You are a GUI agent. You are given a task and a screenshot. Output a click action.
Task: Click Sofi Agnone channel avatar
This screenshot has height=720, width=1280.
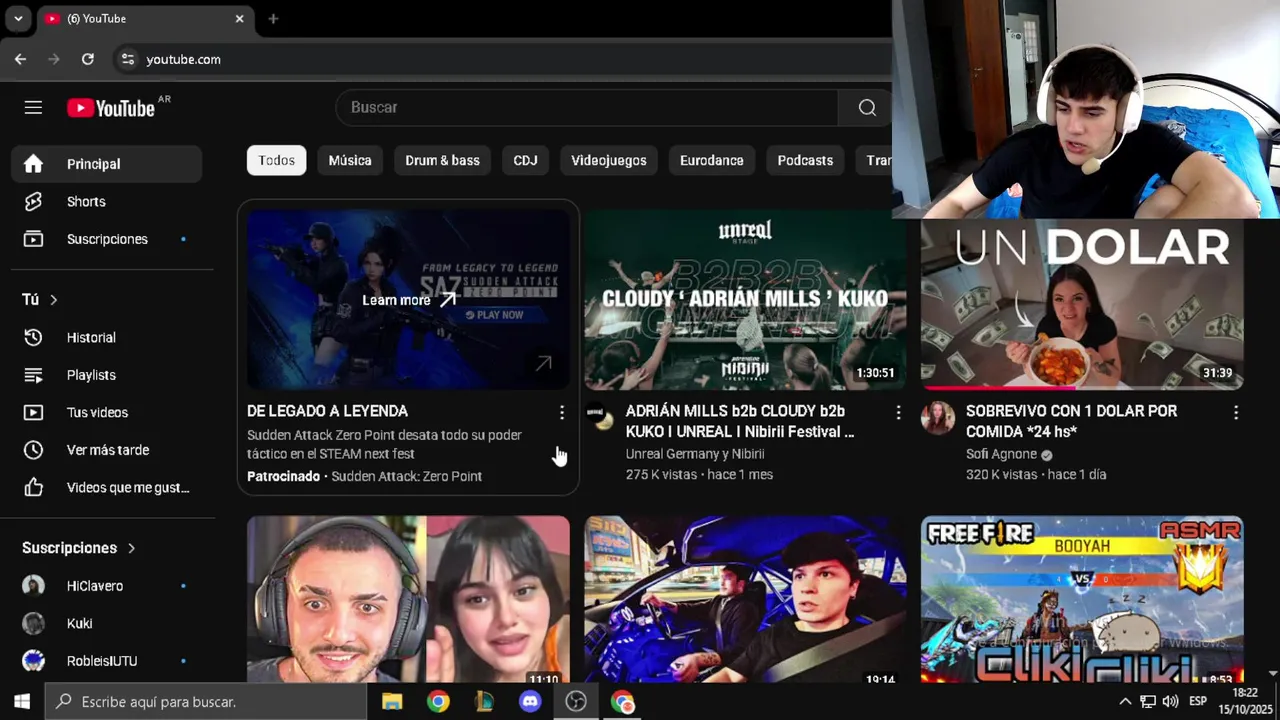coord(937,418)
